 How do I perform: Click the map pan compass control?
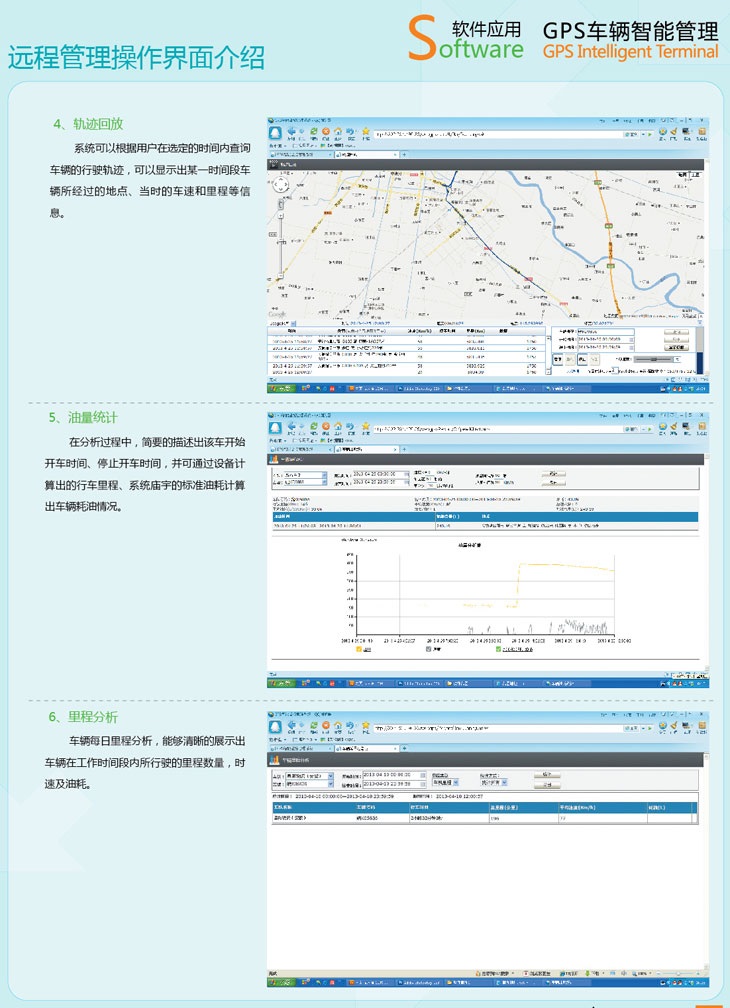[282, 183]
